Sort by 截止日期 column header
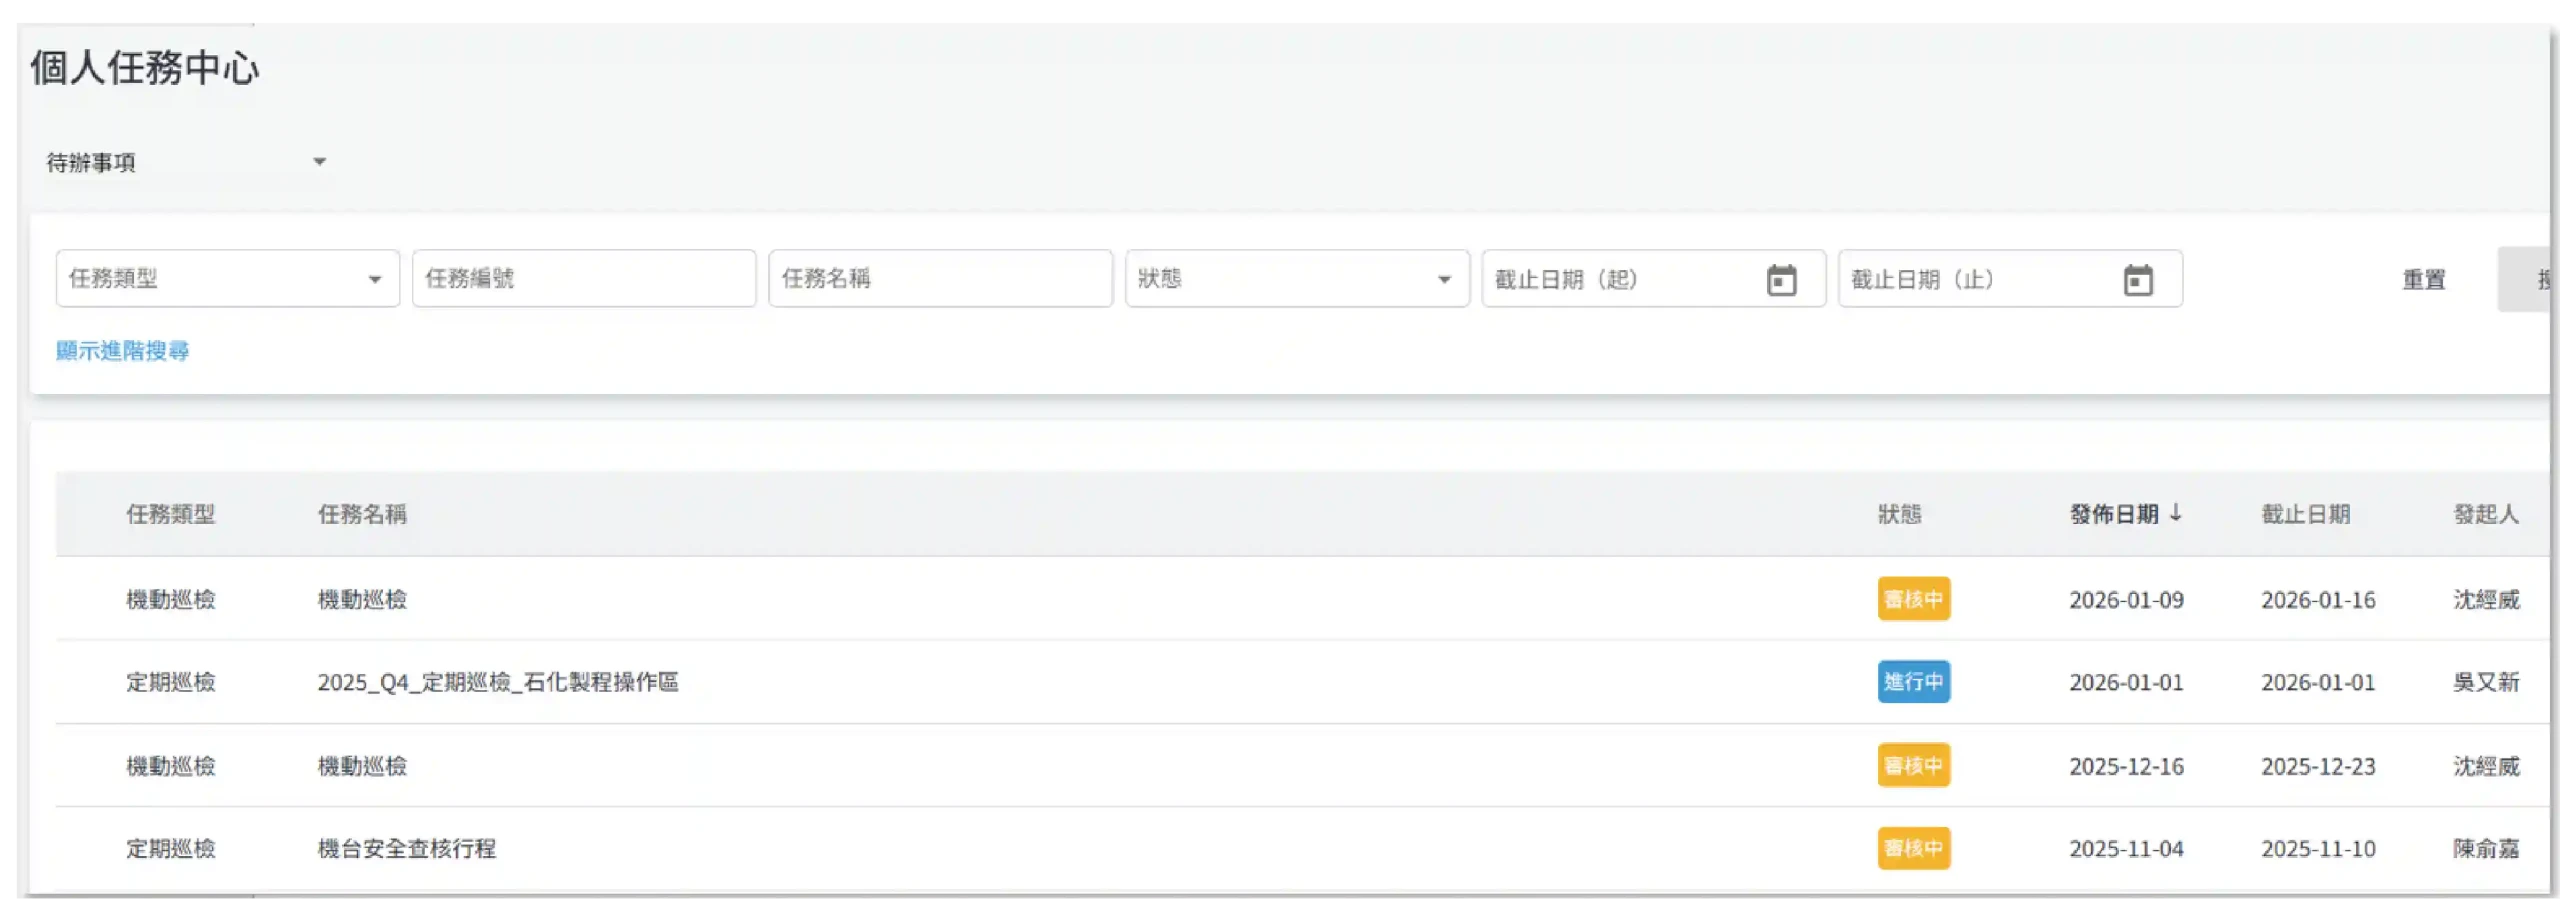The height and width of the screenshot is (922, 2560). 2305,514
